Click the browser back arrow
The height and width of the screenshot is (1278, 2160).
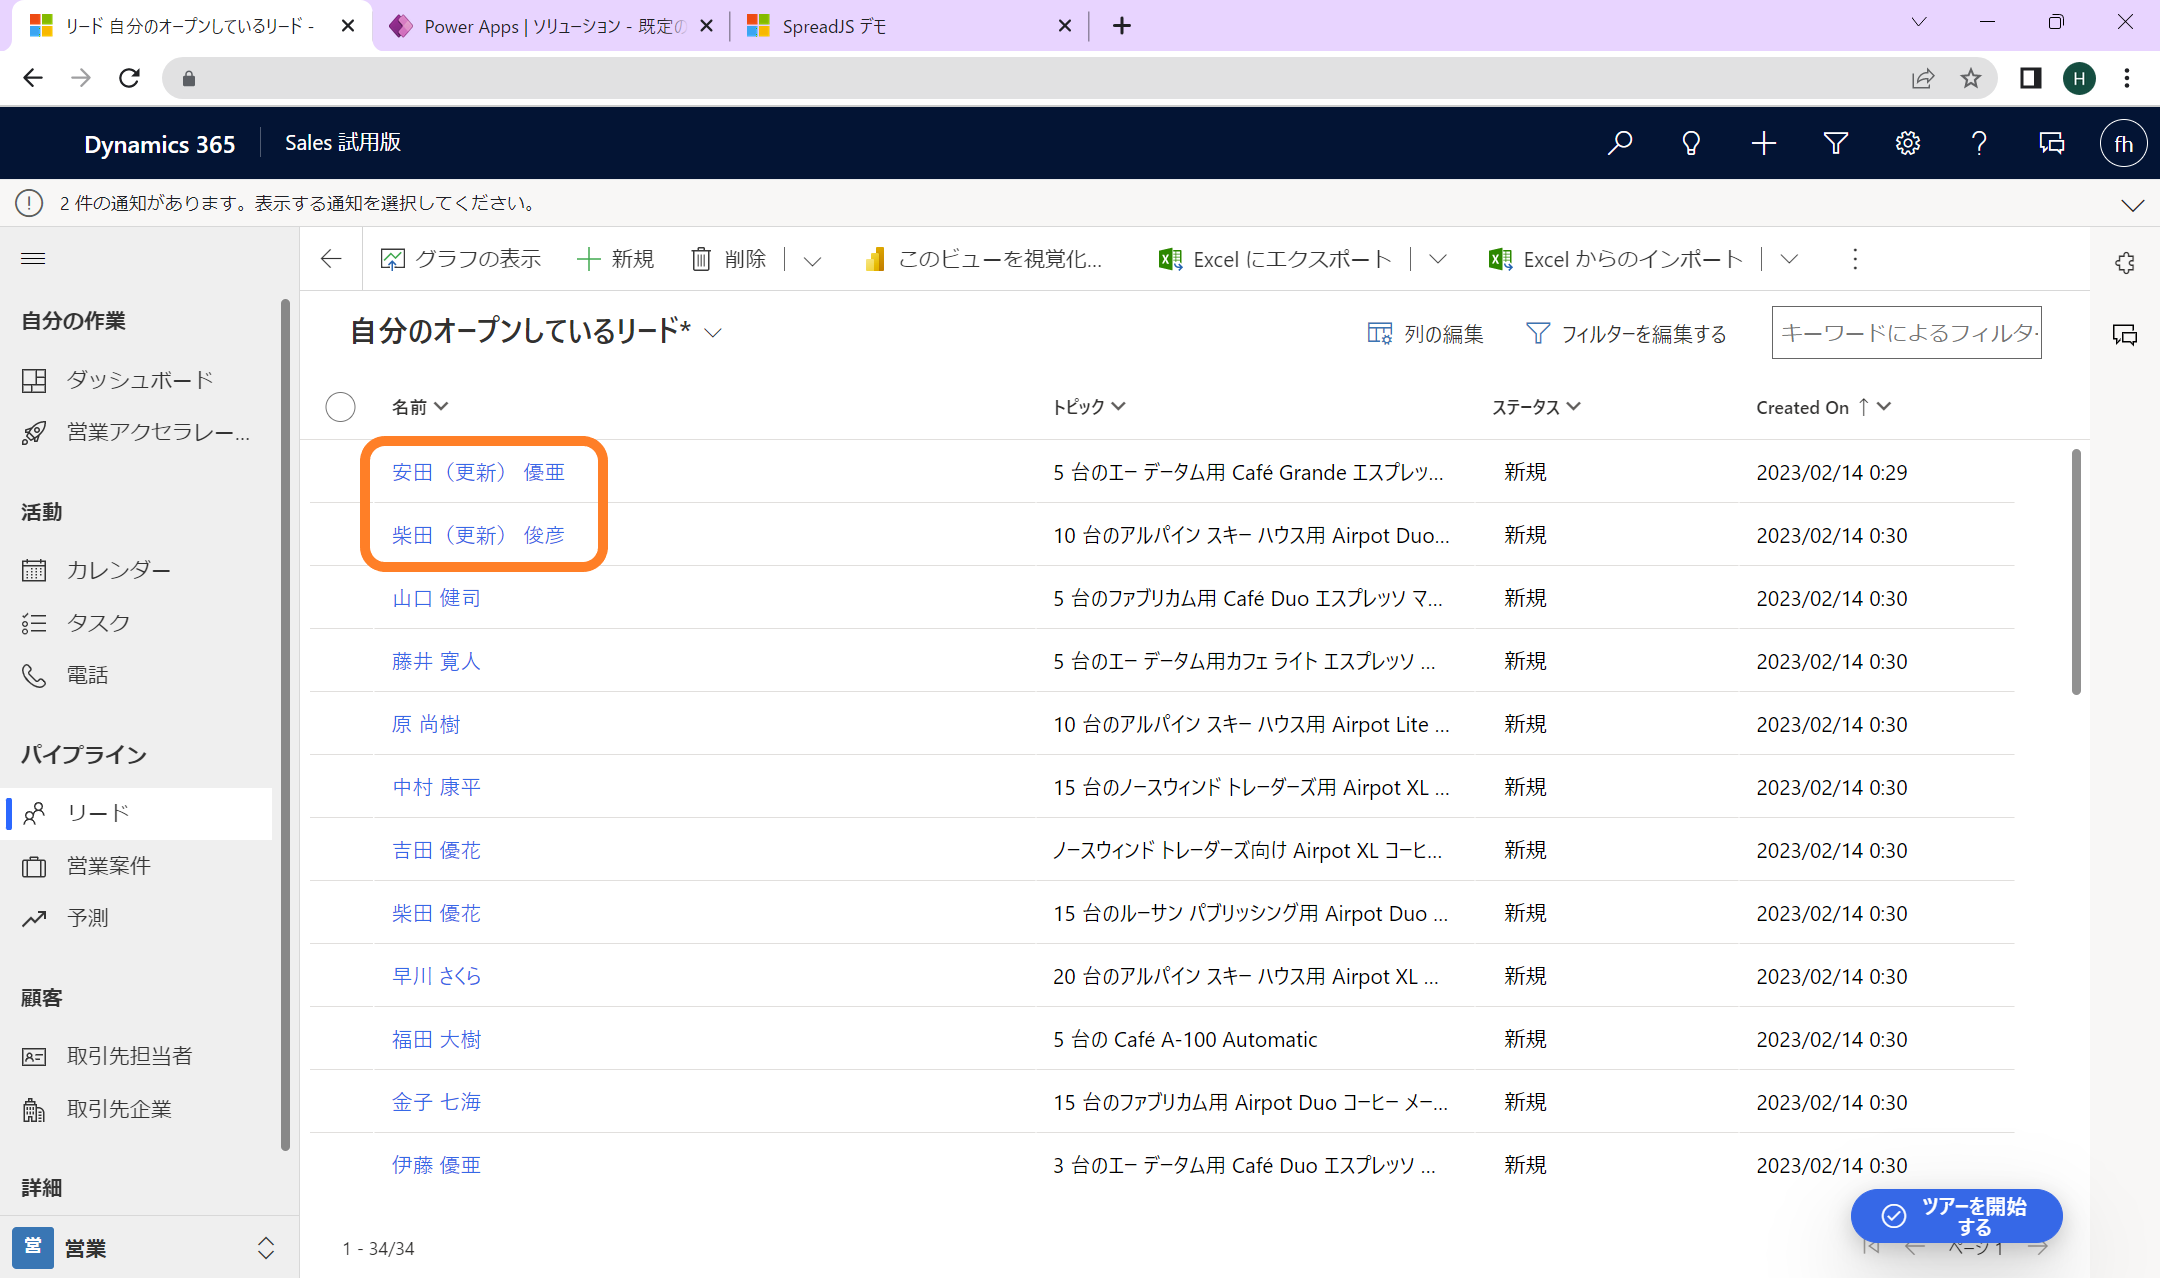tap(33, 78)
